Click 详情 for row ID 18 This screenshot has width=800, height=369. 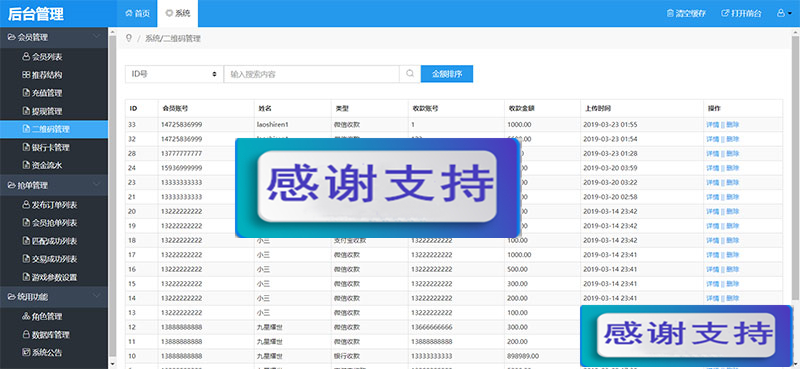click(712, 240)
